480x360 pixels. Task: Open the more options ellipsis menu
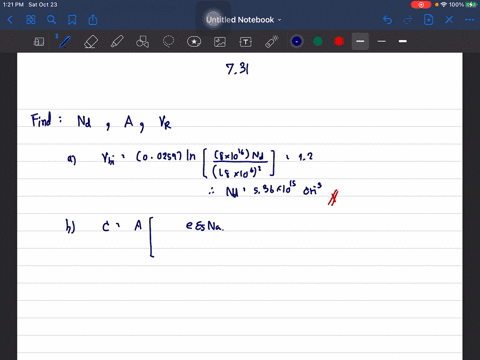tap(469, 20)
